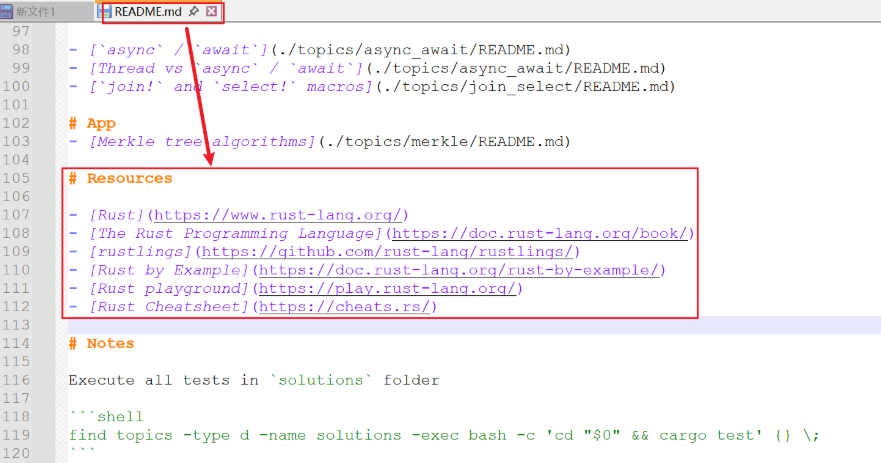Image resolution: width=881 pixels, height=463 pixels.
Task: Click the '```shell' code fence line
Action: coord(106,417)
